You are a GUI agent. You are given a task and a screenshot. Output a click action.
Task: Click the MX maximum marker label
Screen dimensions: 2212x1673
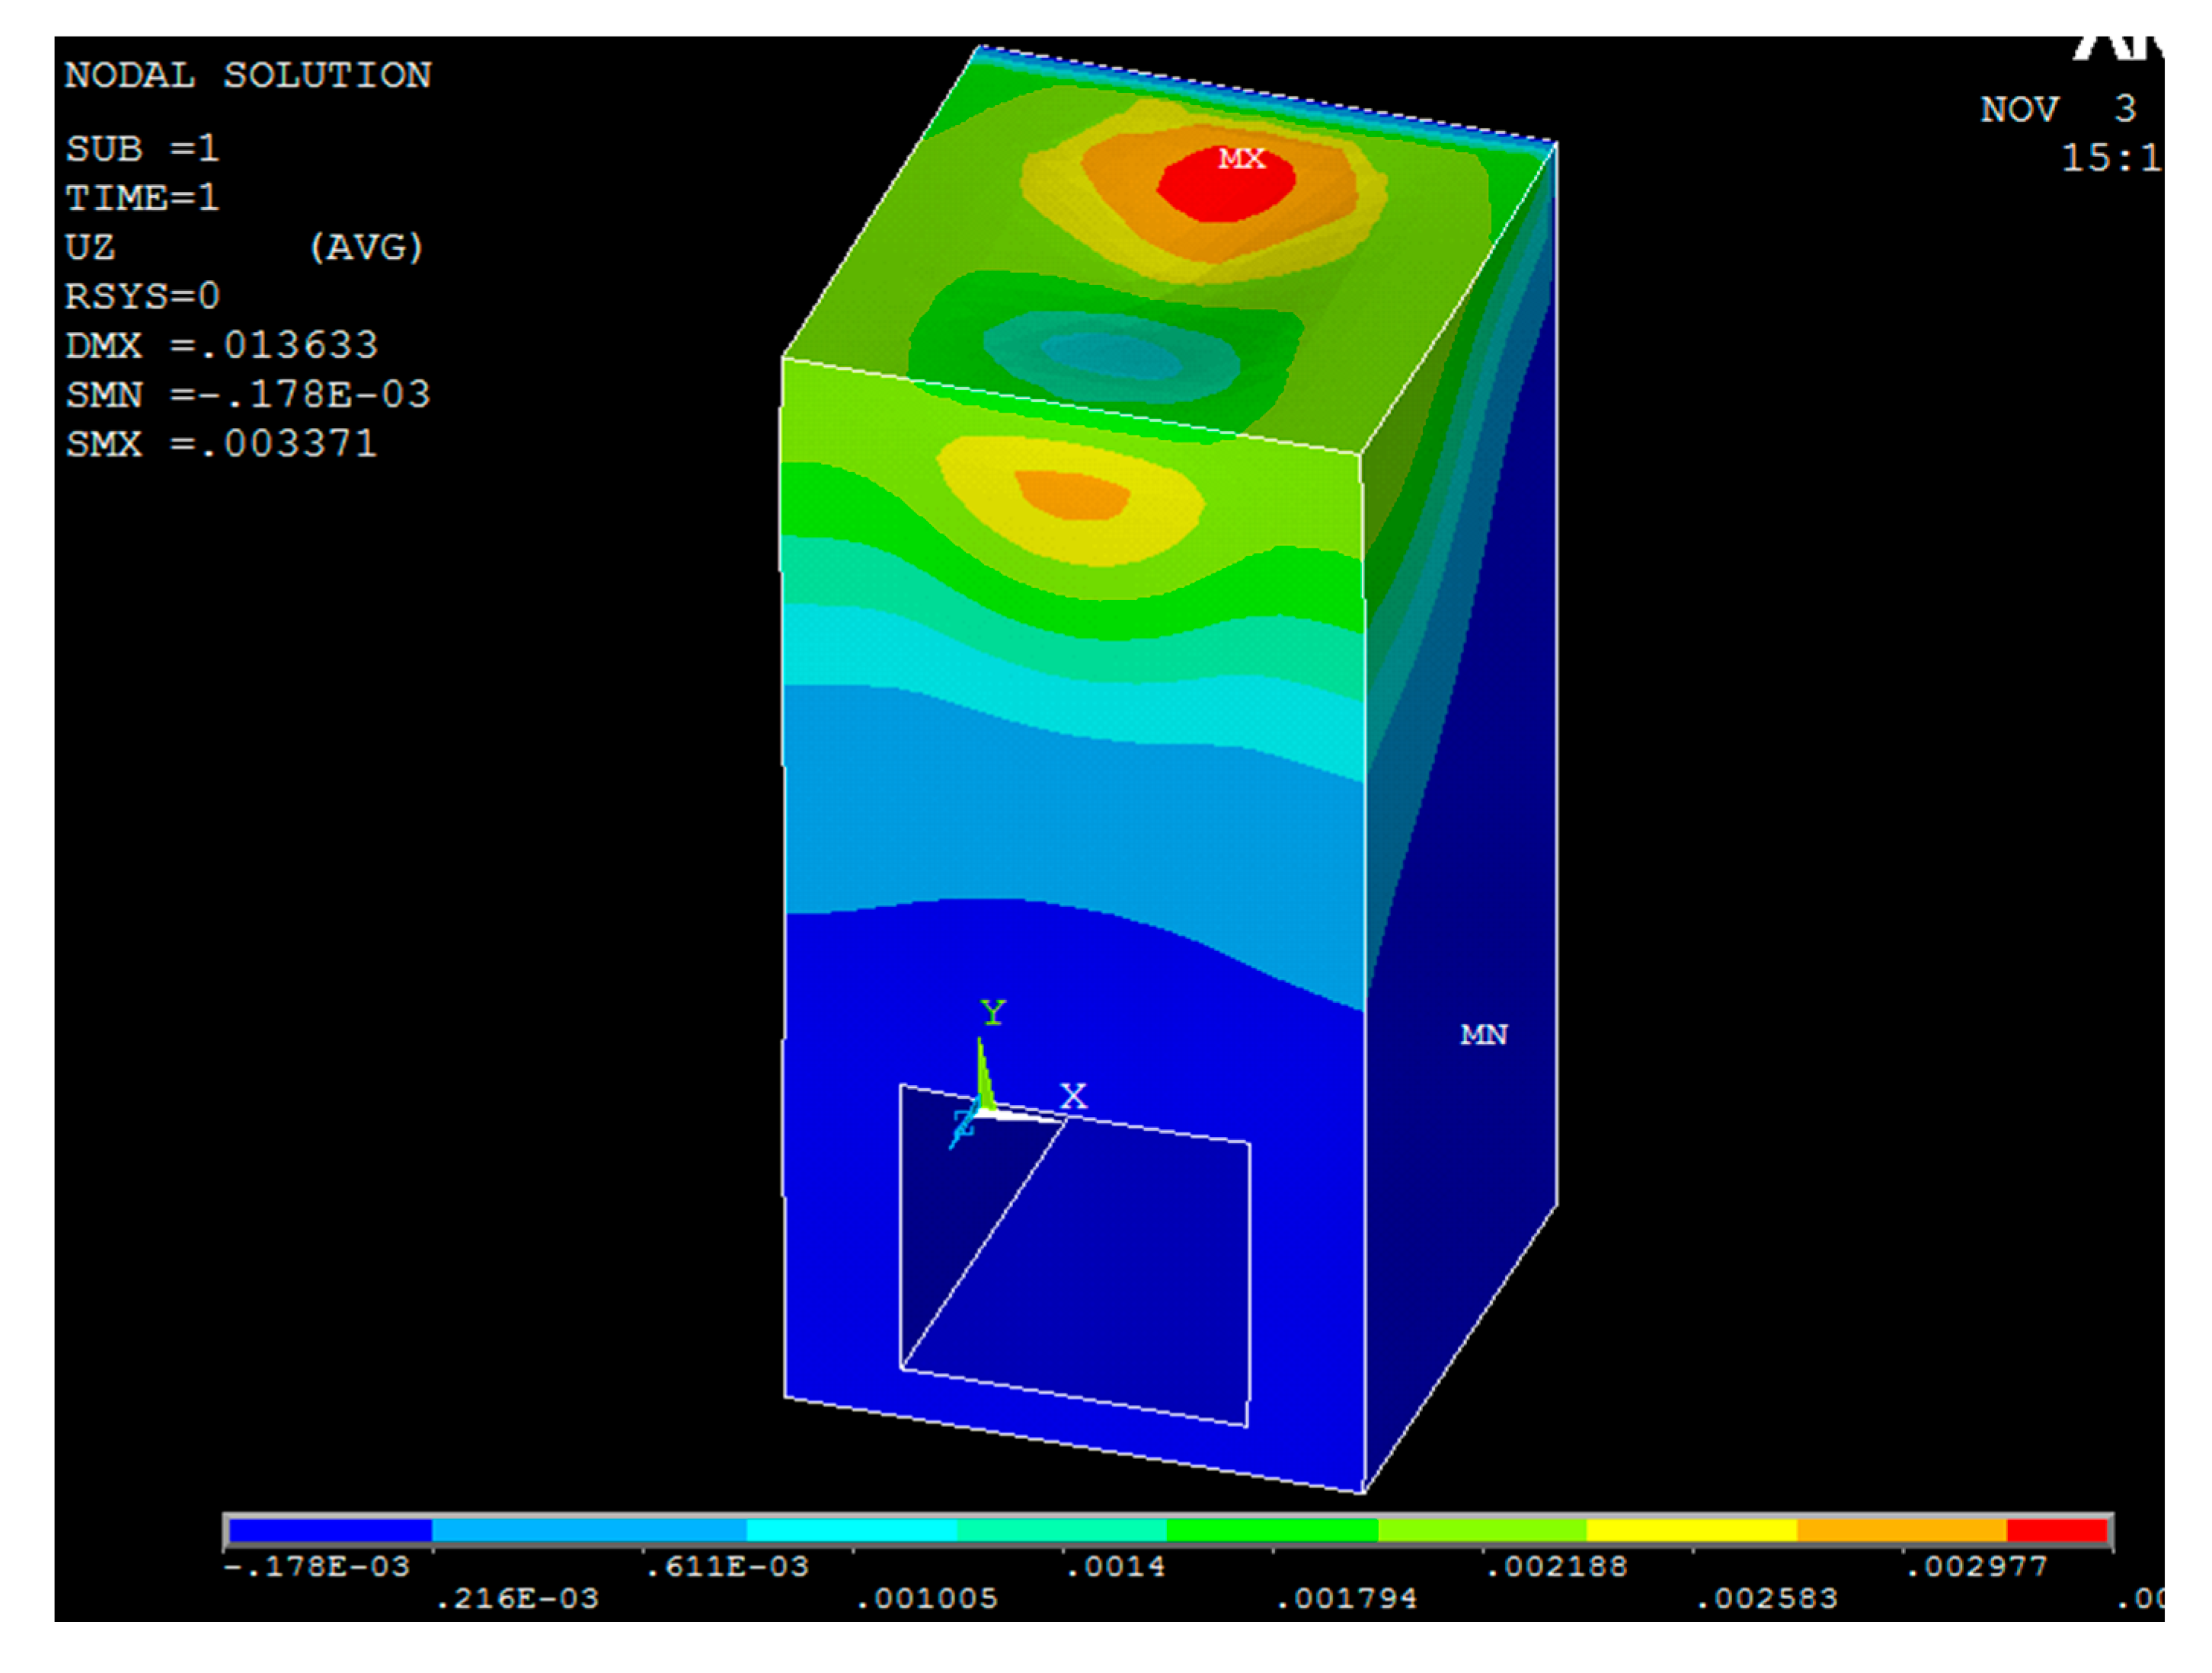tap(1241, 159)
